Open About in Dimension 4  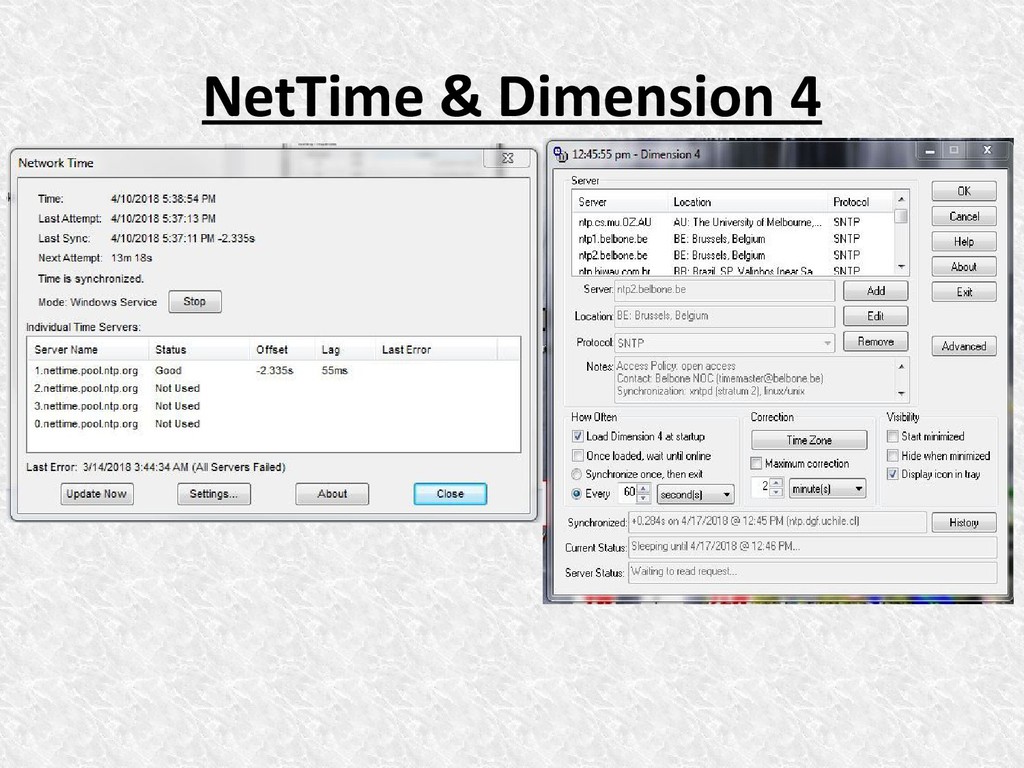(964, 266)
